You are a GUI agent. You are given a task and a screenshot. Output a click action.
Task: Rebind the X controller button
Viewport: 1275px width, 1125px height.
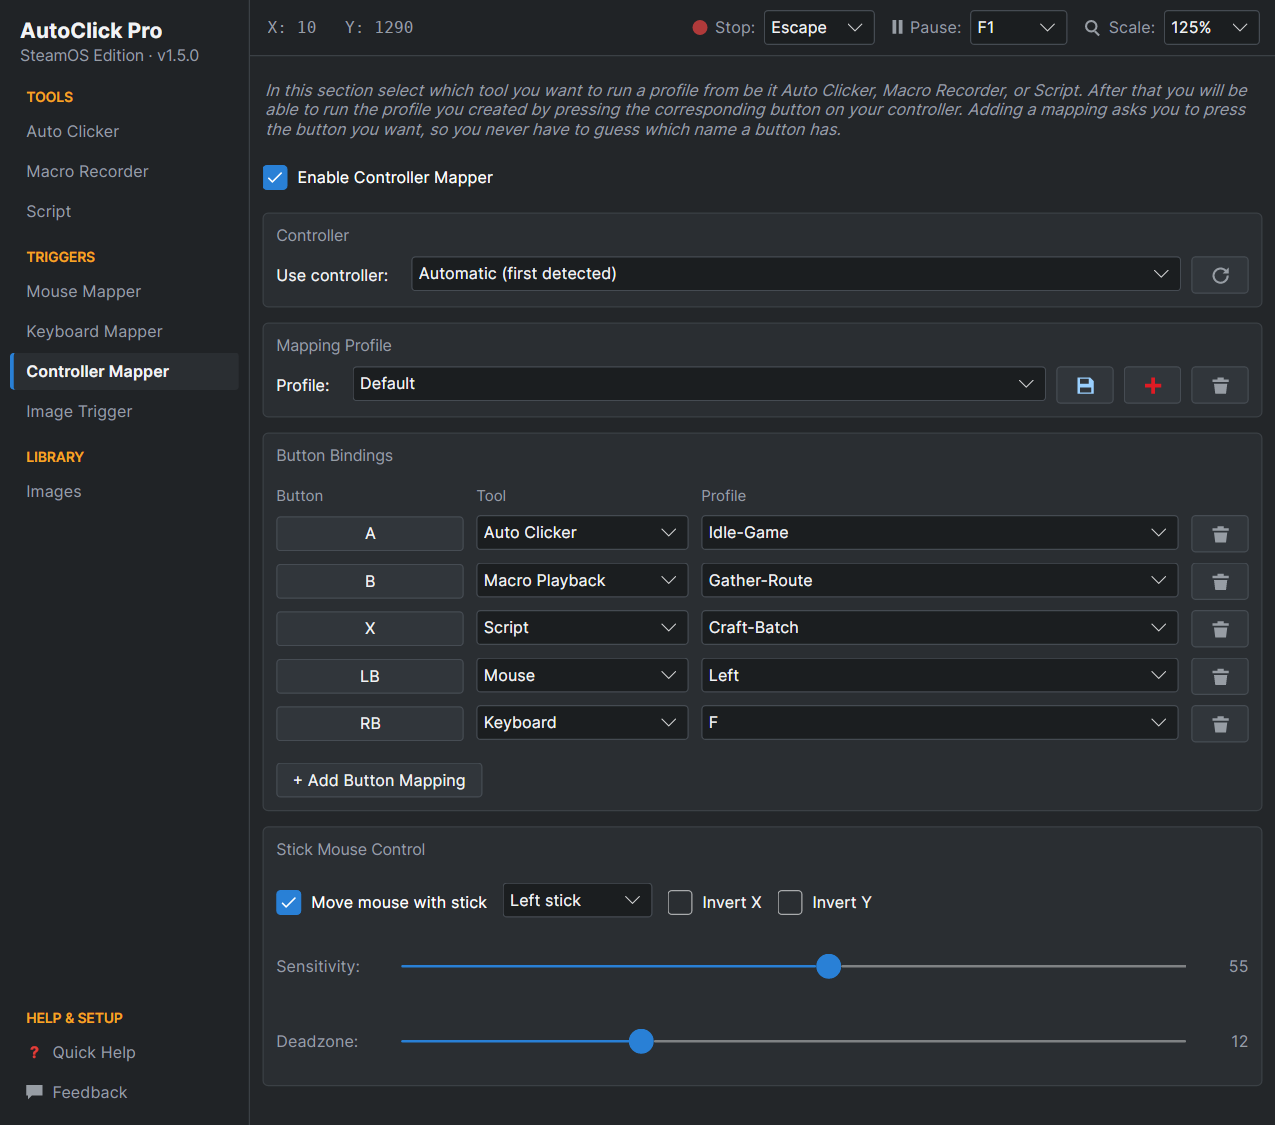point(370,629)
